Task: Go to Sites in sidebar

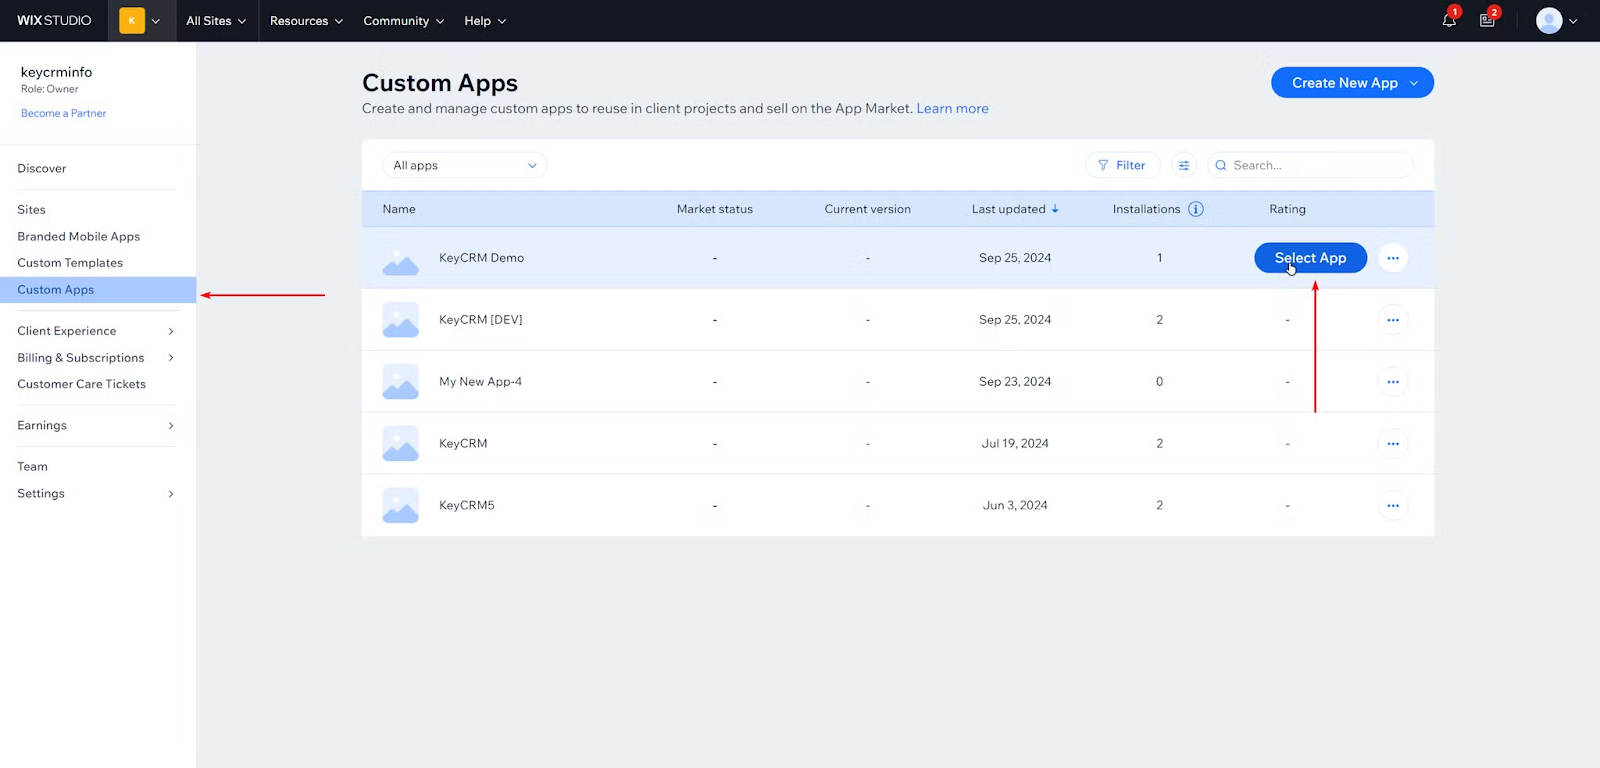Action: pos(31,210)
